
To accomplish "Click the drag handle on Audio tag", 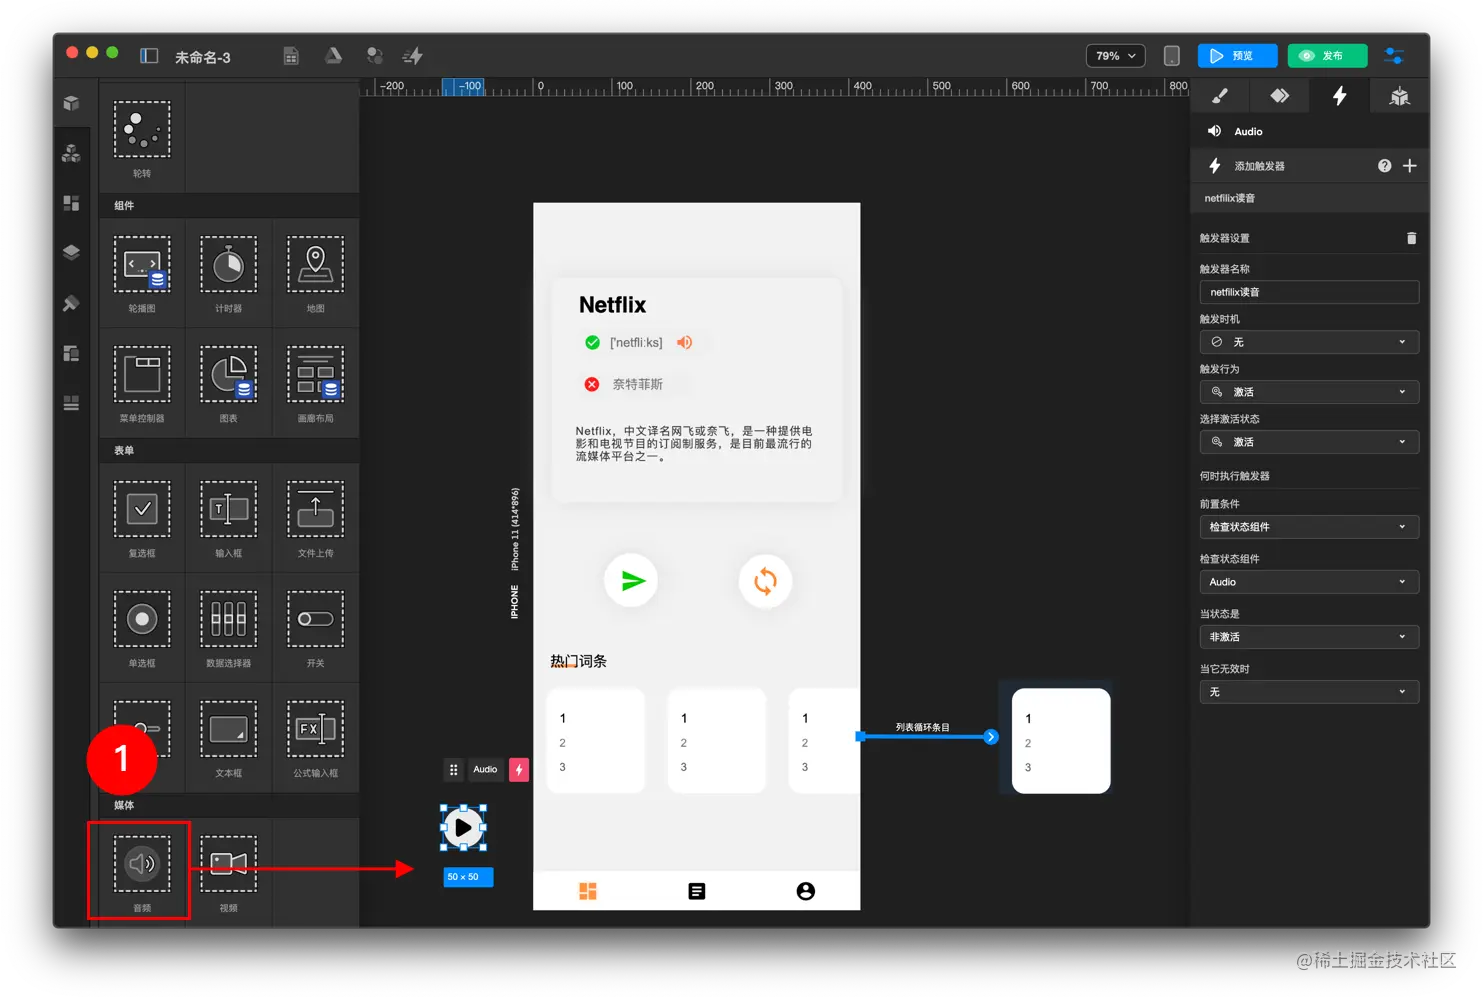I will coord(453,769).
